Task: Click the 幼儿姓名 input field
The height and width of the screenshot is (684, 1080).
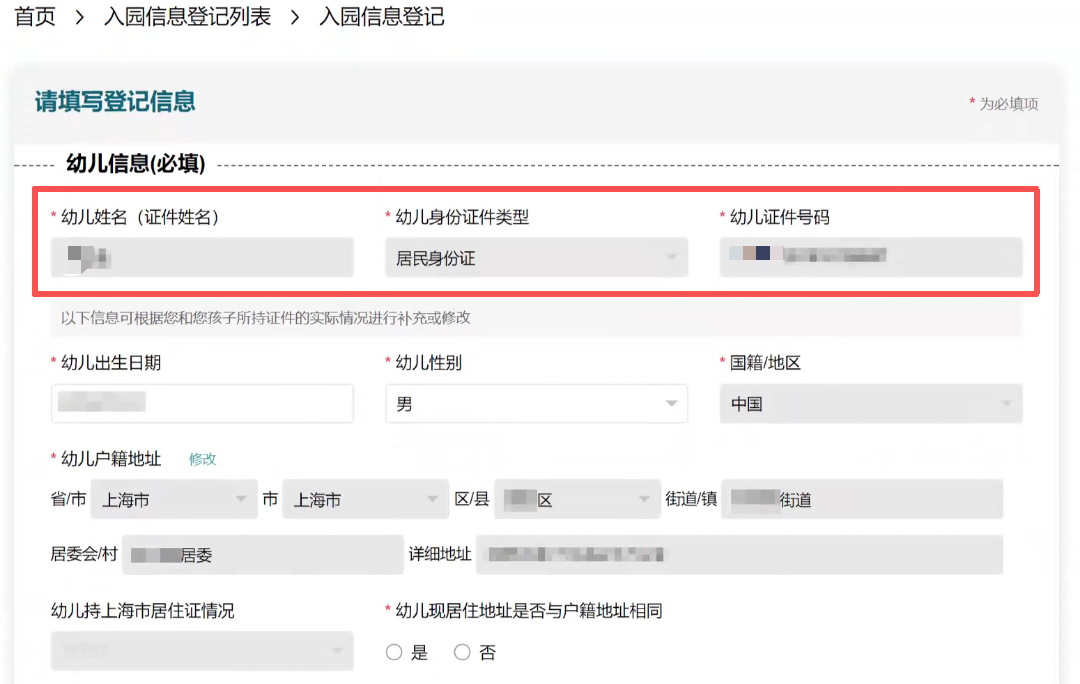Action: (202, 258)
